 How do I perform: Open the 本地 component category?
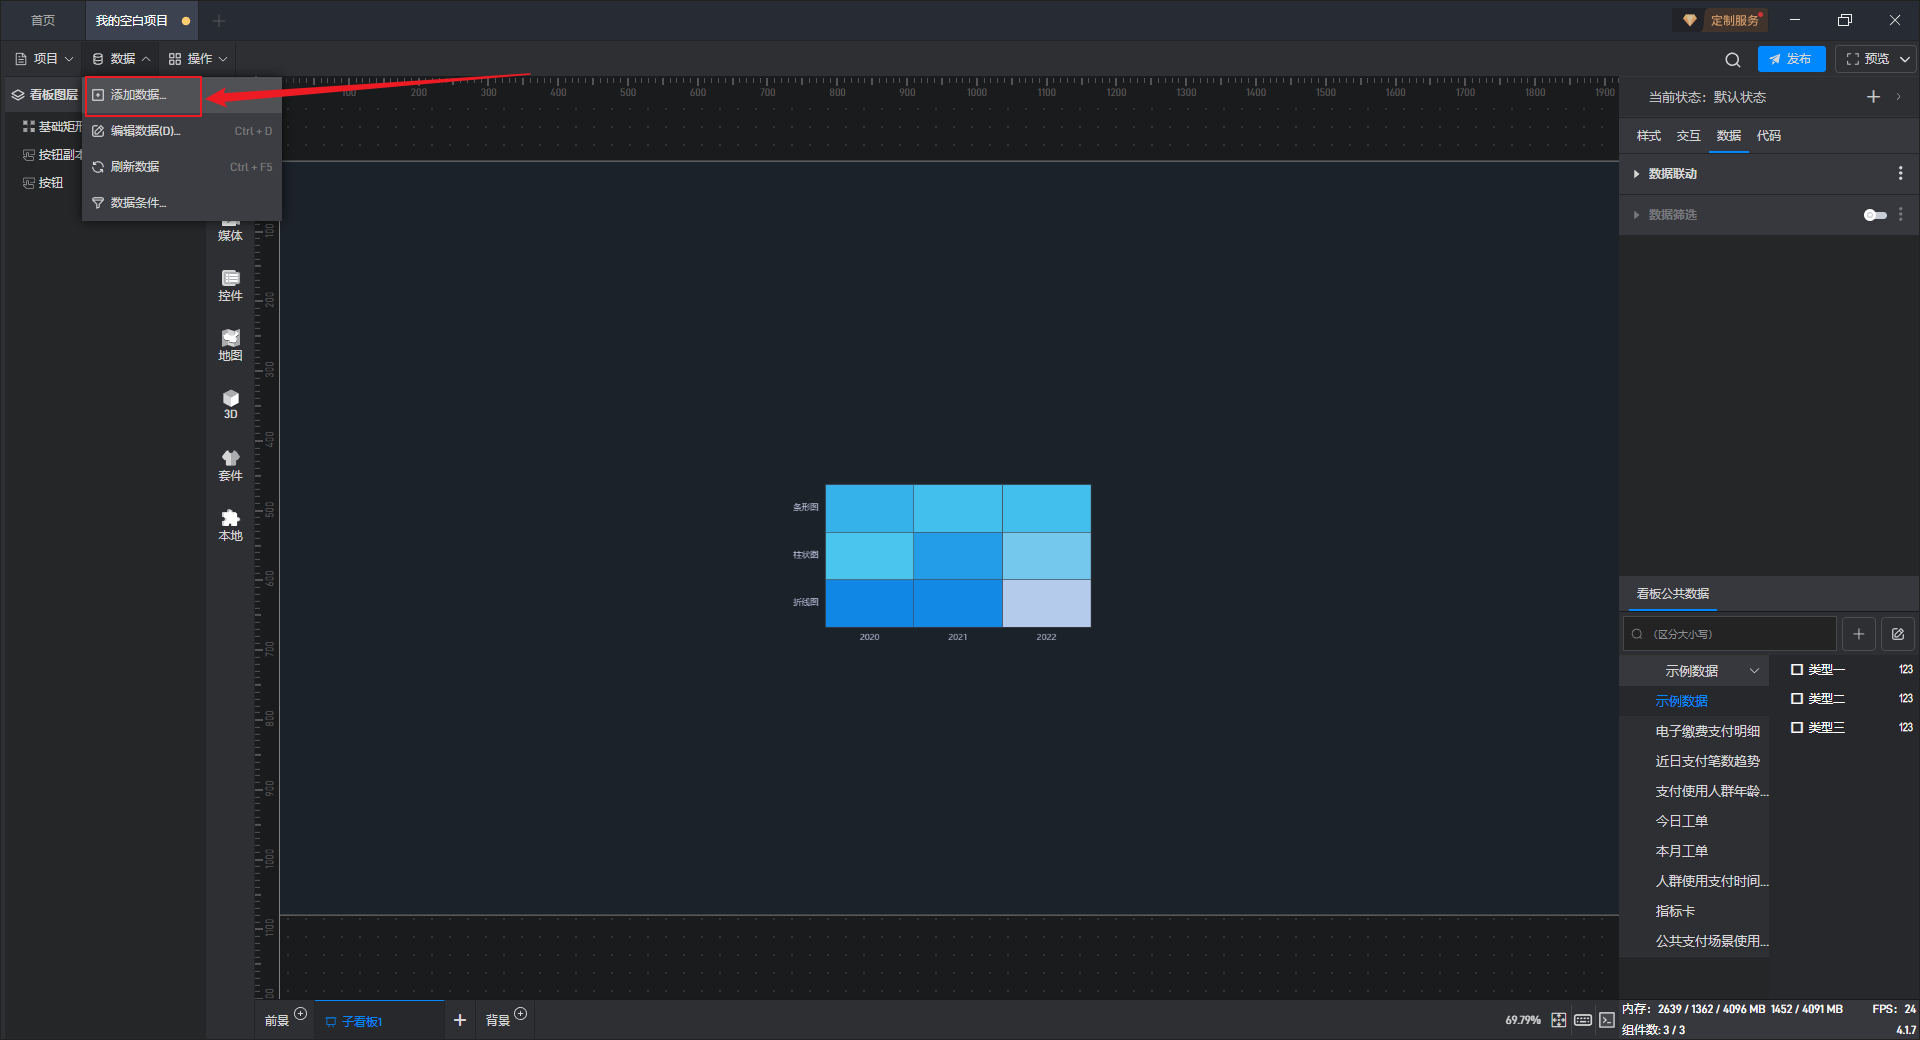(x=230, y=526)
